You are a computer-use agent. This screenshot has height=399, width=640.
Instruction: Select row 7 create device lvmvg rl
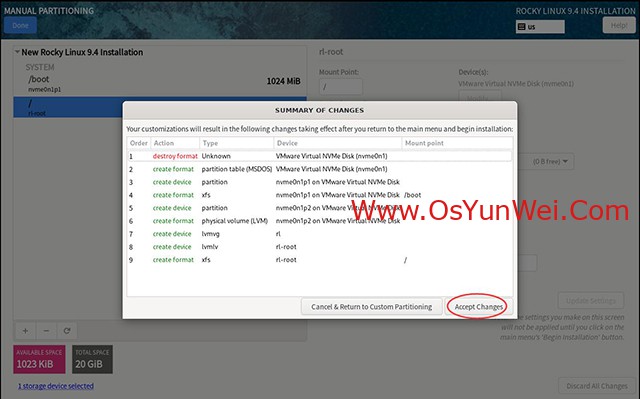[x=320, y=234]
